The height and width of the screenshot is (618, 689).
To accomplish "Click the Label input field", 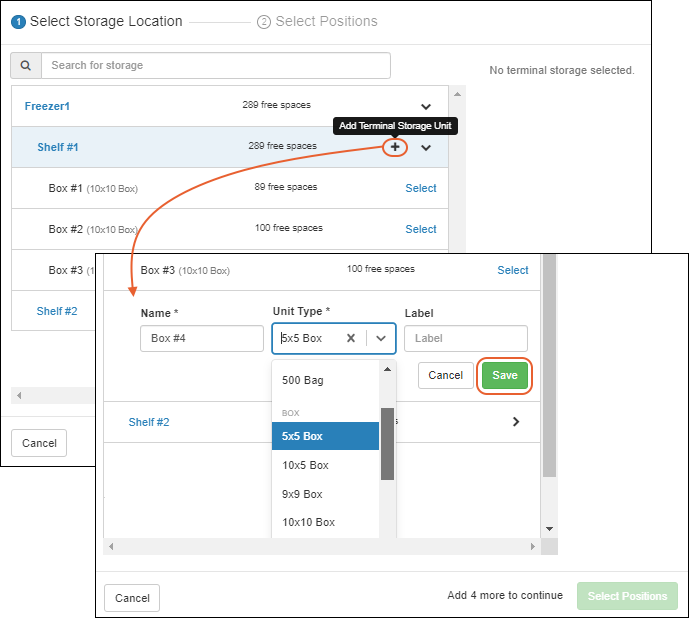I will (x=465, y=338).
